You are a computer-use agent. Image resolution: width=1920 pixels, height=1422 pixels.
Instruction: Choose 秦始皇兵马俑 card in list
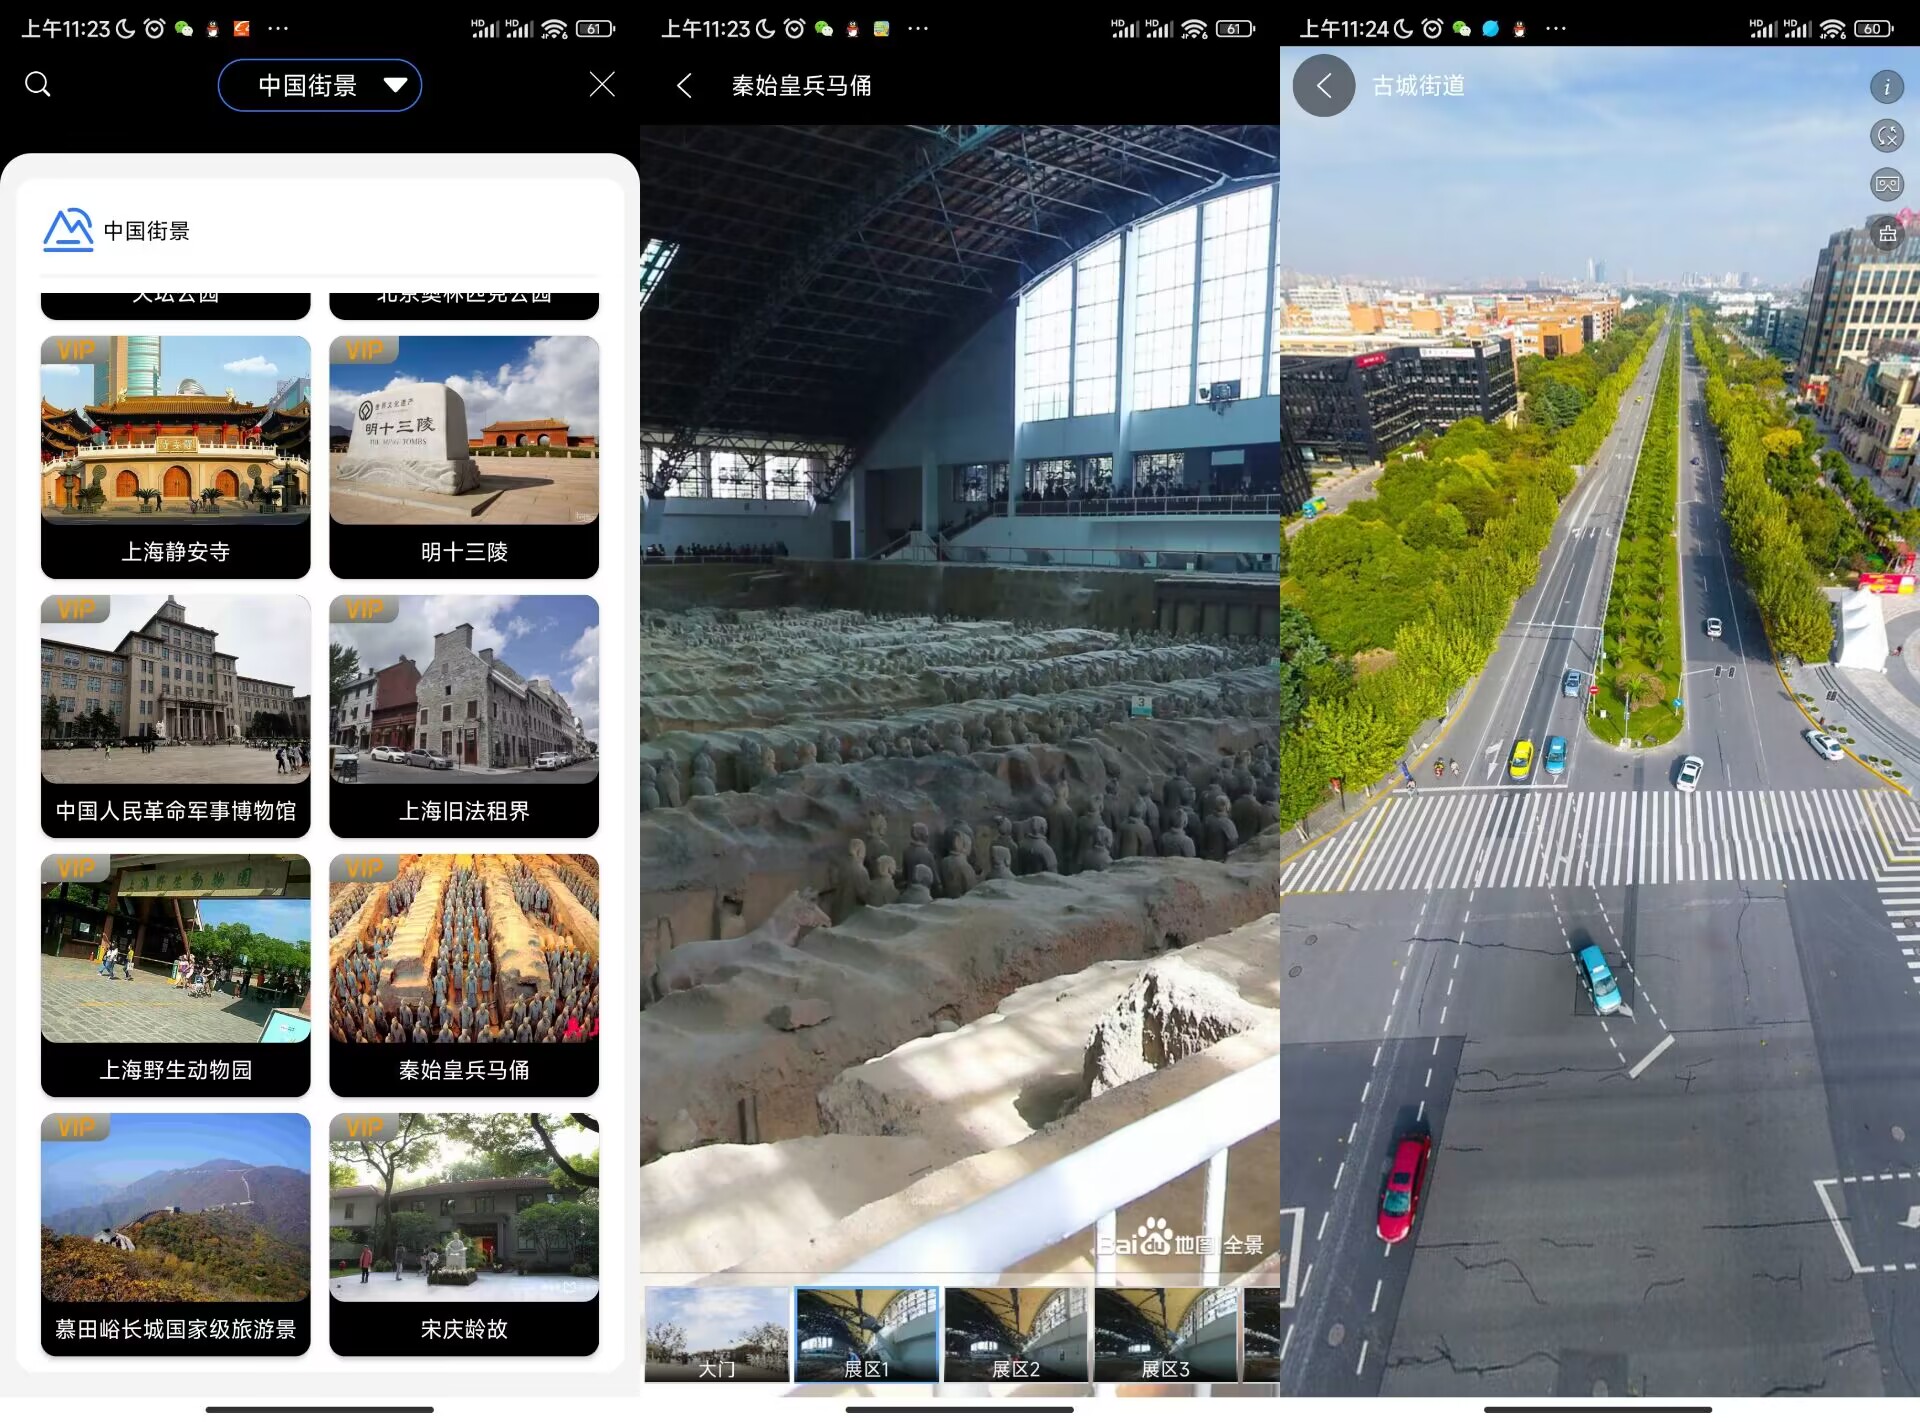[x=464, y=975]
